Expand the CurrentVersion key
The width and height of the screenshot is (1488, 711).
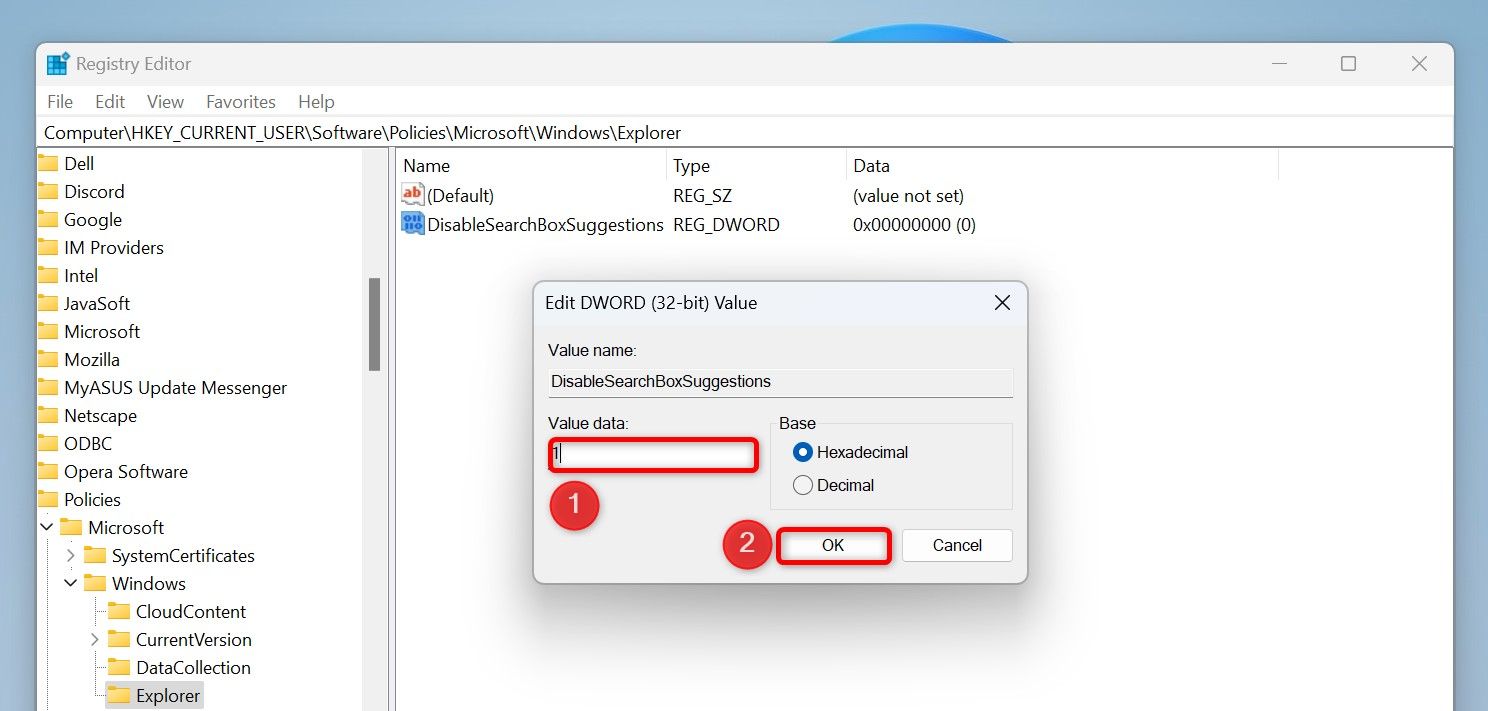94,639
